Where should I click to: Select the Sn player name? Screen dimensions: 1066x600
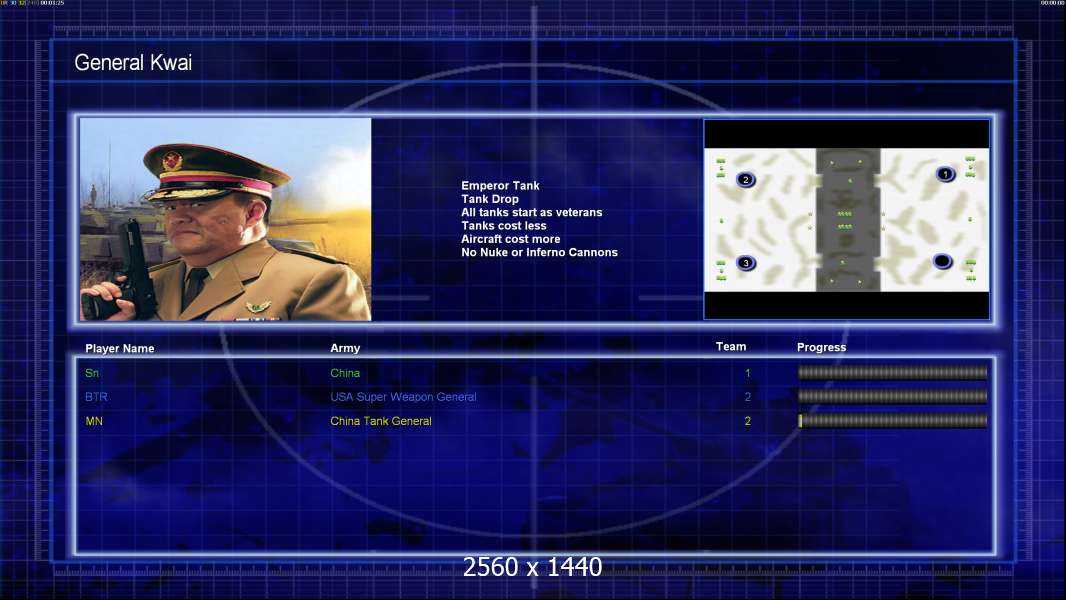click(x=92, y=373)
